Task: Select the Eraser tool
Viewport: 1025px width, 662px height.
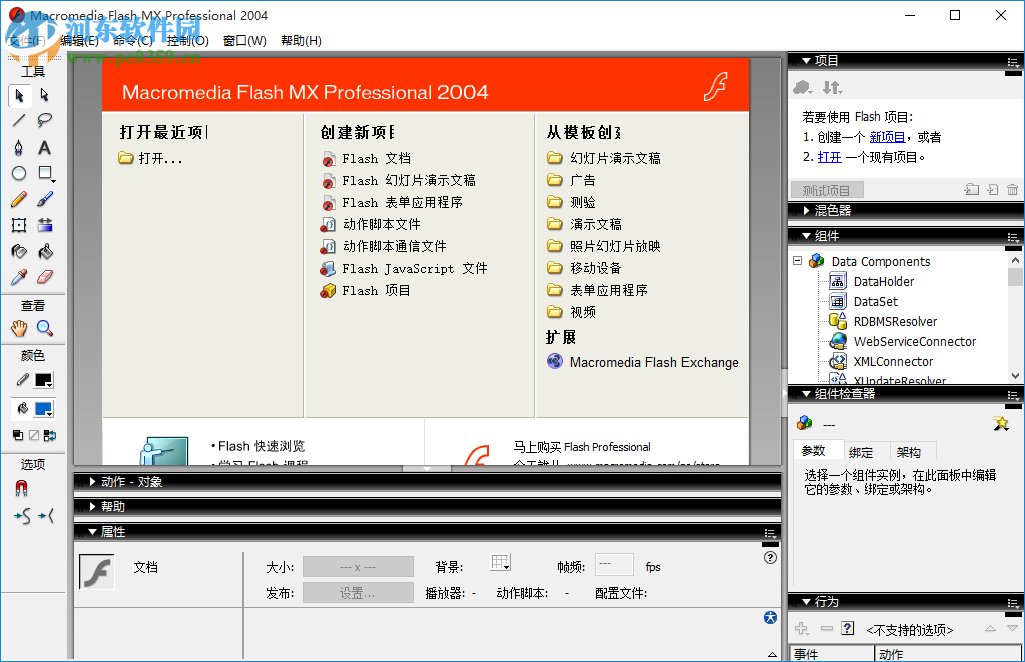Action: 45,276
